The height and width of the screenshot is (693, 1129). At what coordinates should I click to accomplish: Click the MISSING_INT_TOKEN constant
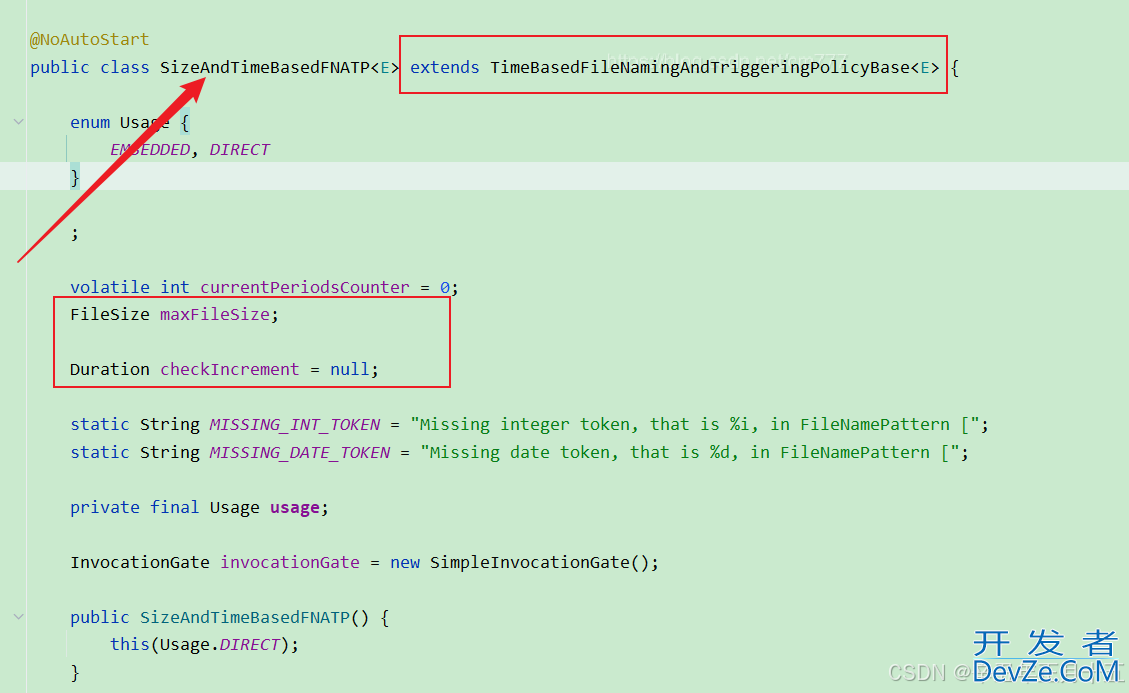[294, 425]
